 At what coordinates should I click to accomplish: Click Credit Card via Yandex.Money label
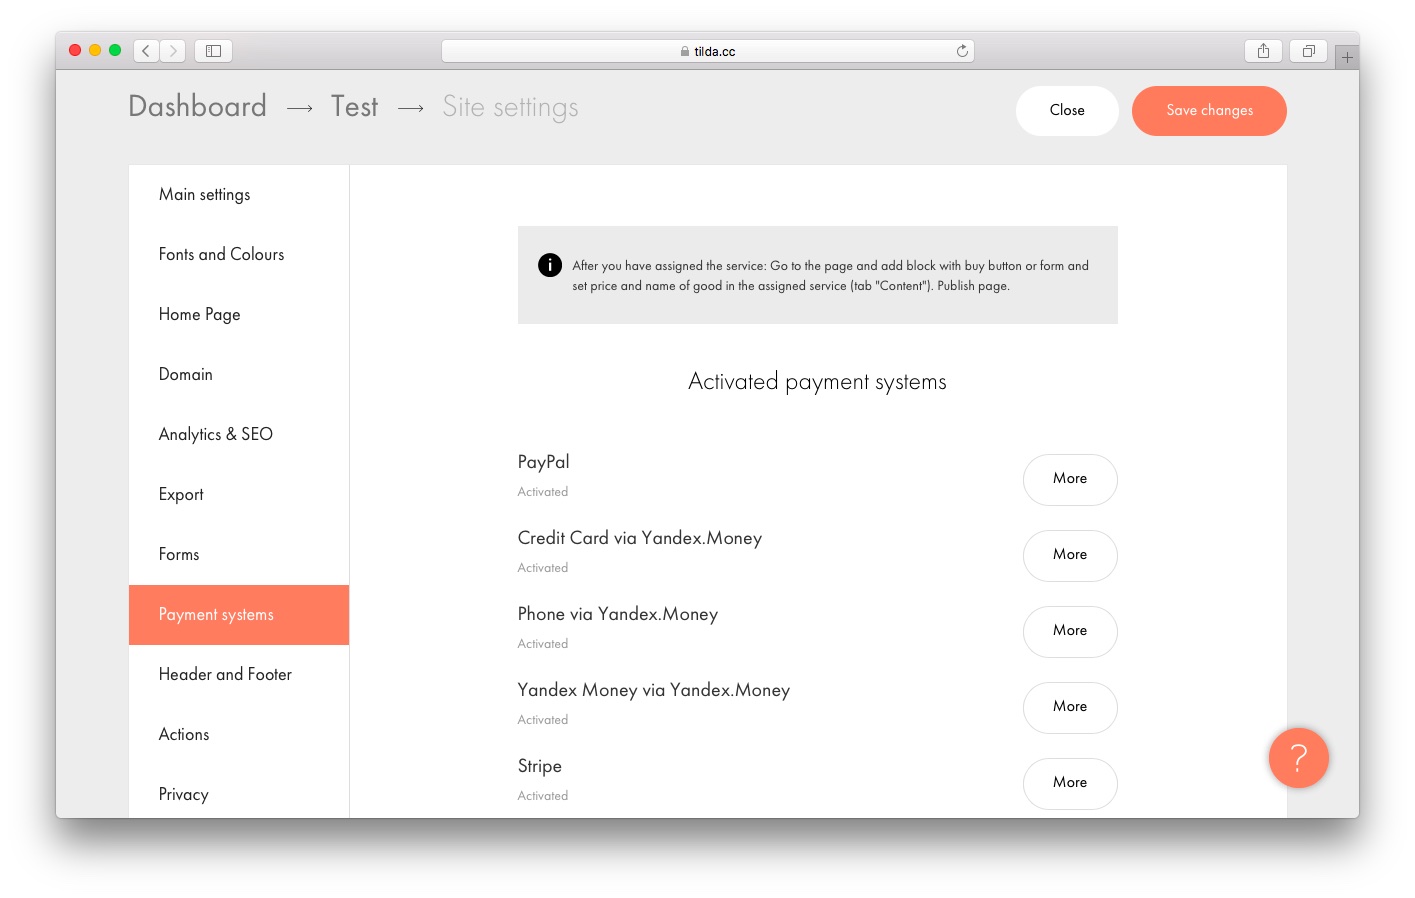(x=640, y=538)
